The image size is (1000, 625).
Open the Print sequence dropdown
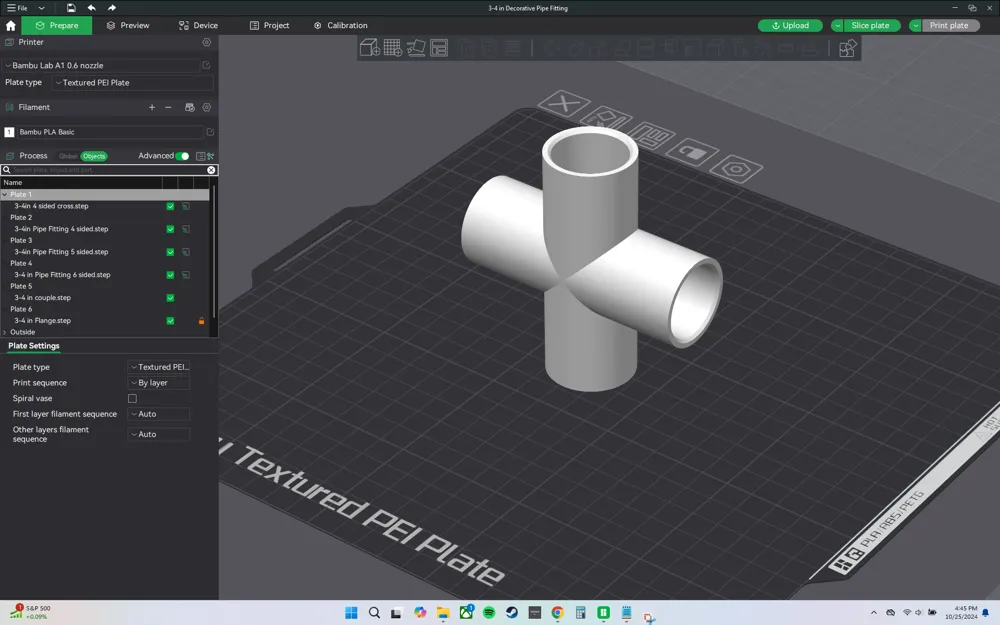pyautogui.click(x=158, y=382)
